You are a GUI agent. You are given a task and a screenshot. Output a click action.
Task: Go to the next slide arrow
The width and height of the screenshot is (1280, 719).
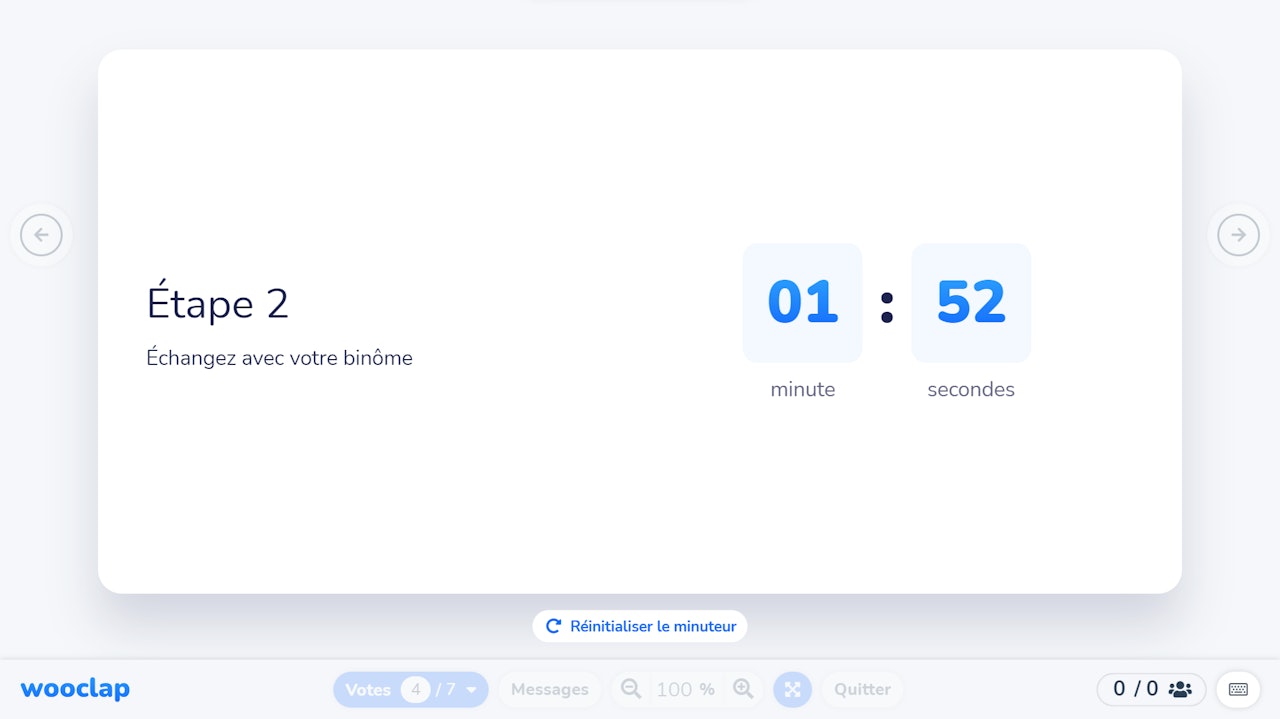pos(1238,235)
